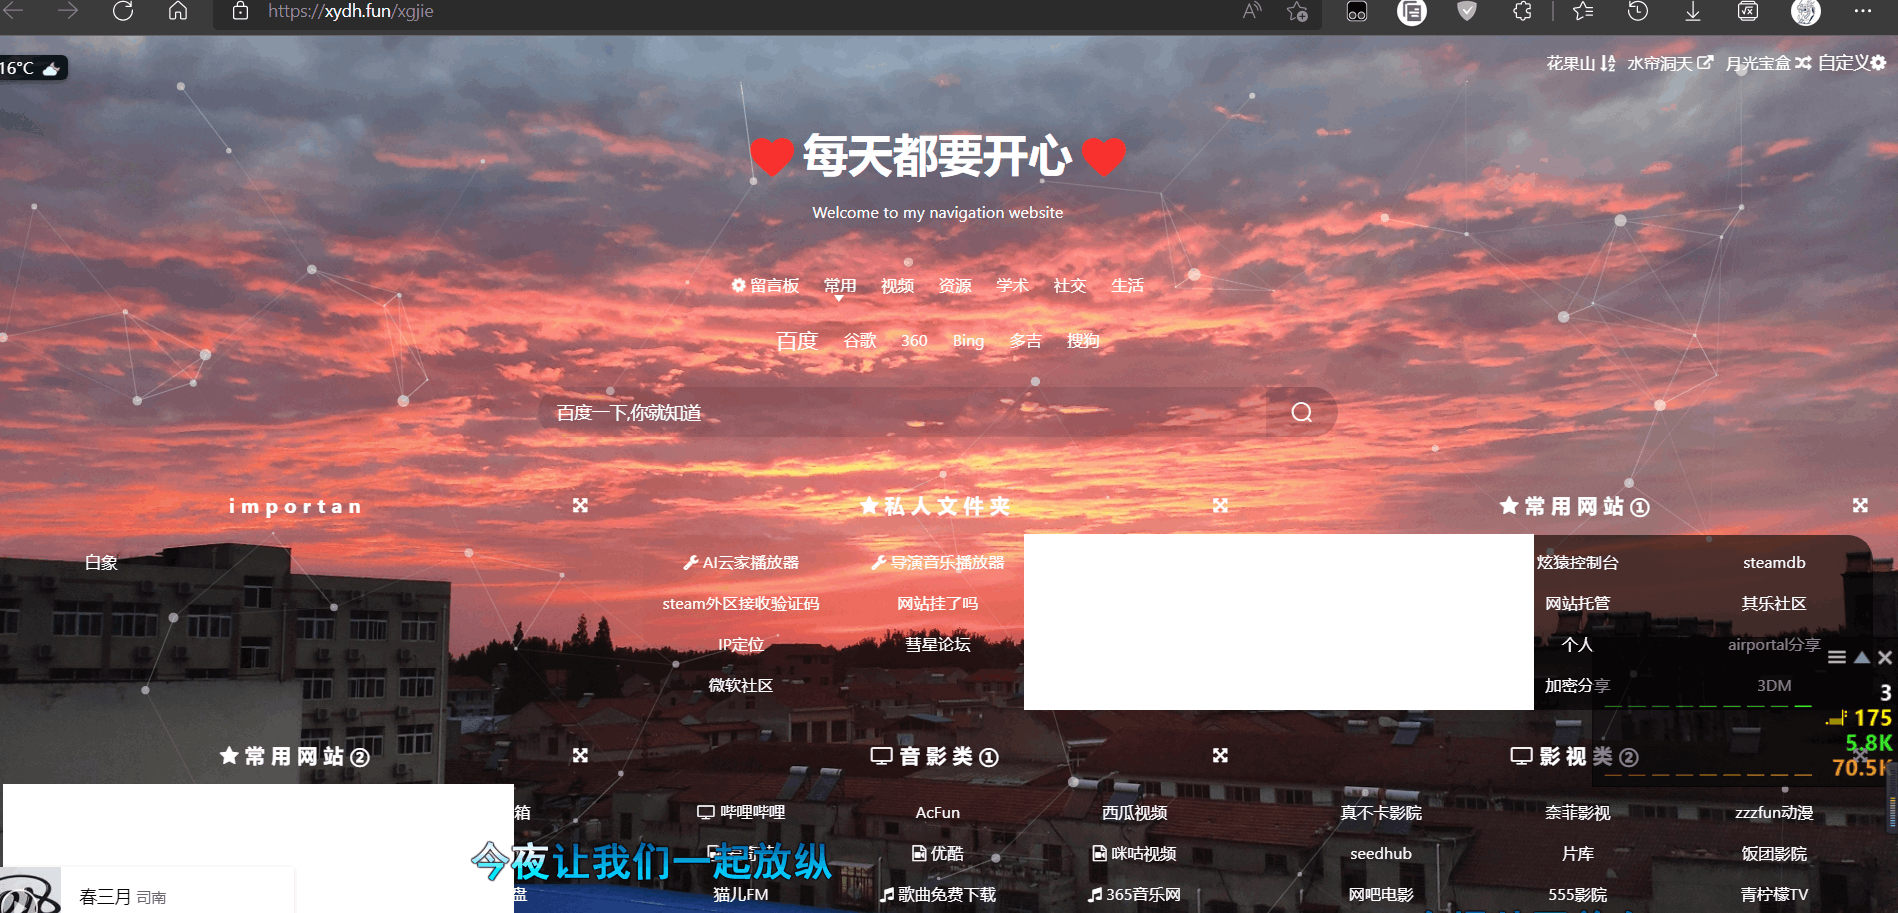Select 谷歌 as the search engine
Screen dimensions: 1898x913
(860, 341)
